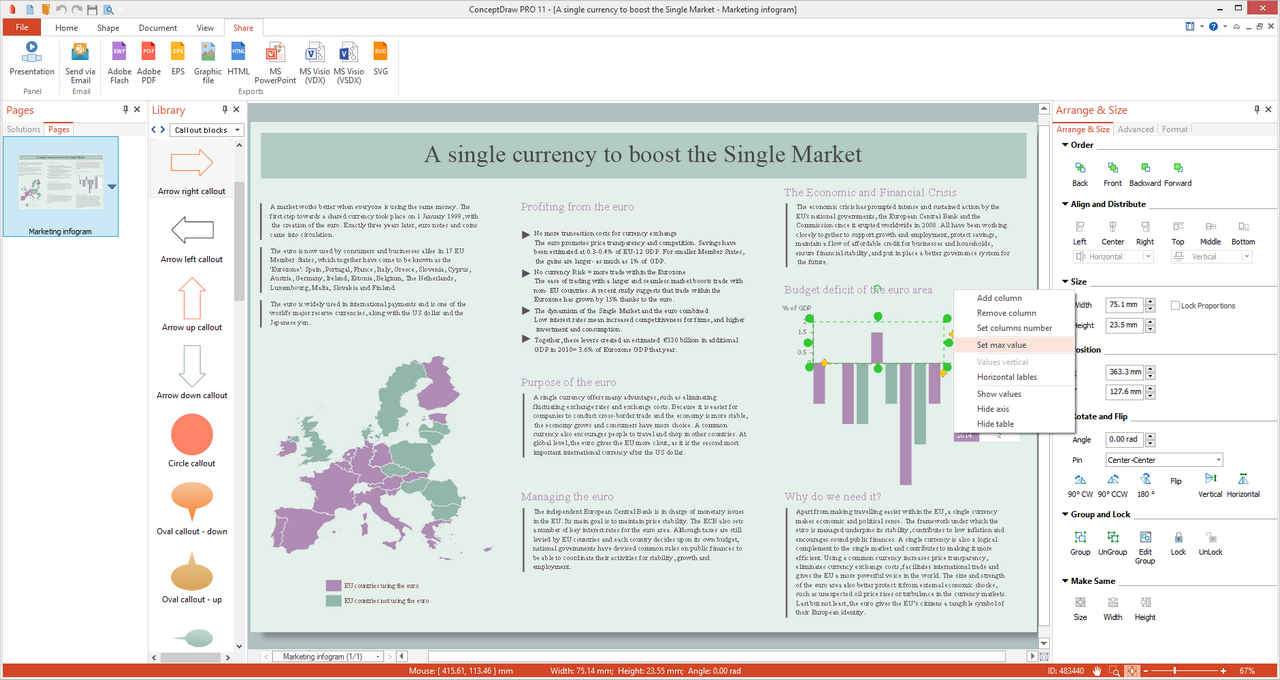Open Horizontal distribute dropdown

(x=1149, y=257)
